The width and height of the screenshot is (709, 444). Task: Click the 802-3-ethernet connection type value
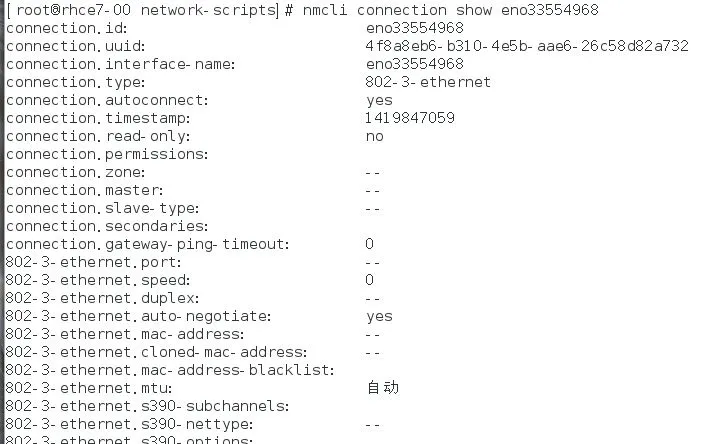(428, 82)
